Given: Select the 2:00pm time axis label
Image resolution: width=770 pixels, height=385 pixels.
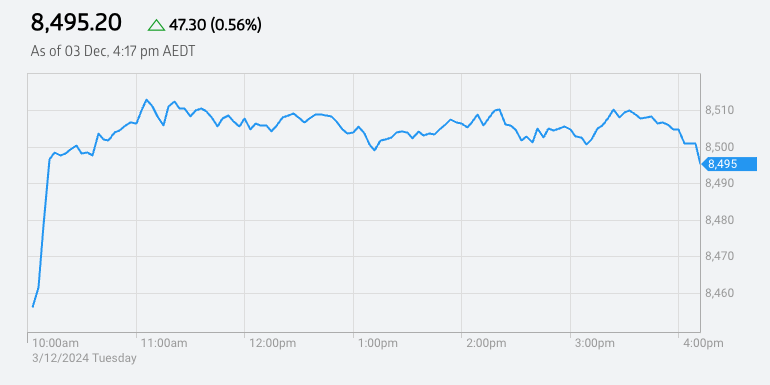Looking at the screenshot, I should tap(487, 343).
